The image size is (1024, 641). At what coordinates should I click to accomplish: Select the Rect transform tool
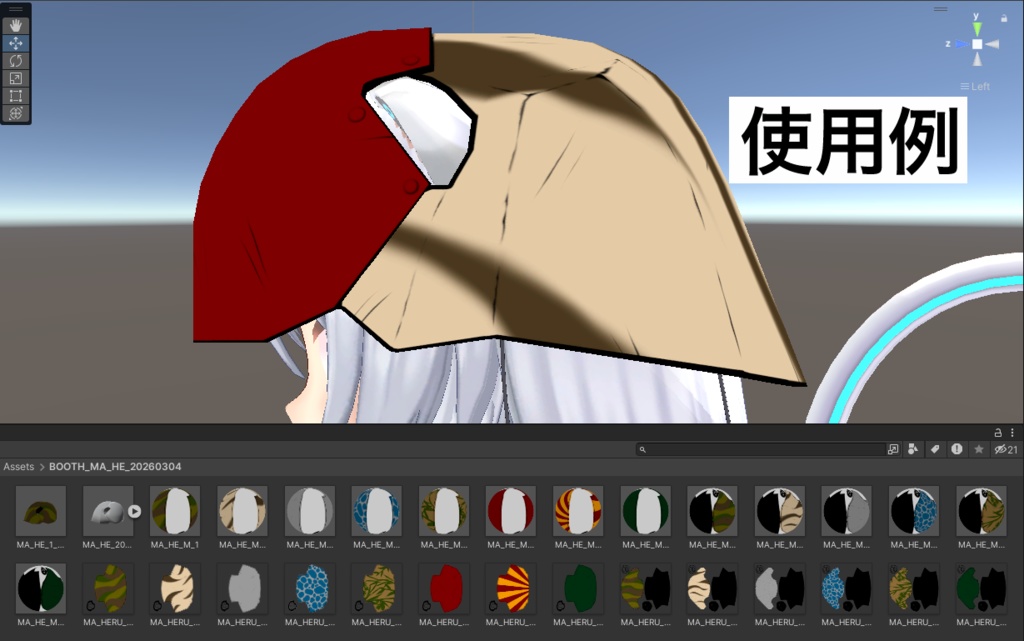(15, 96)
